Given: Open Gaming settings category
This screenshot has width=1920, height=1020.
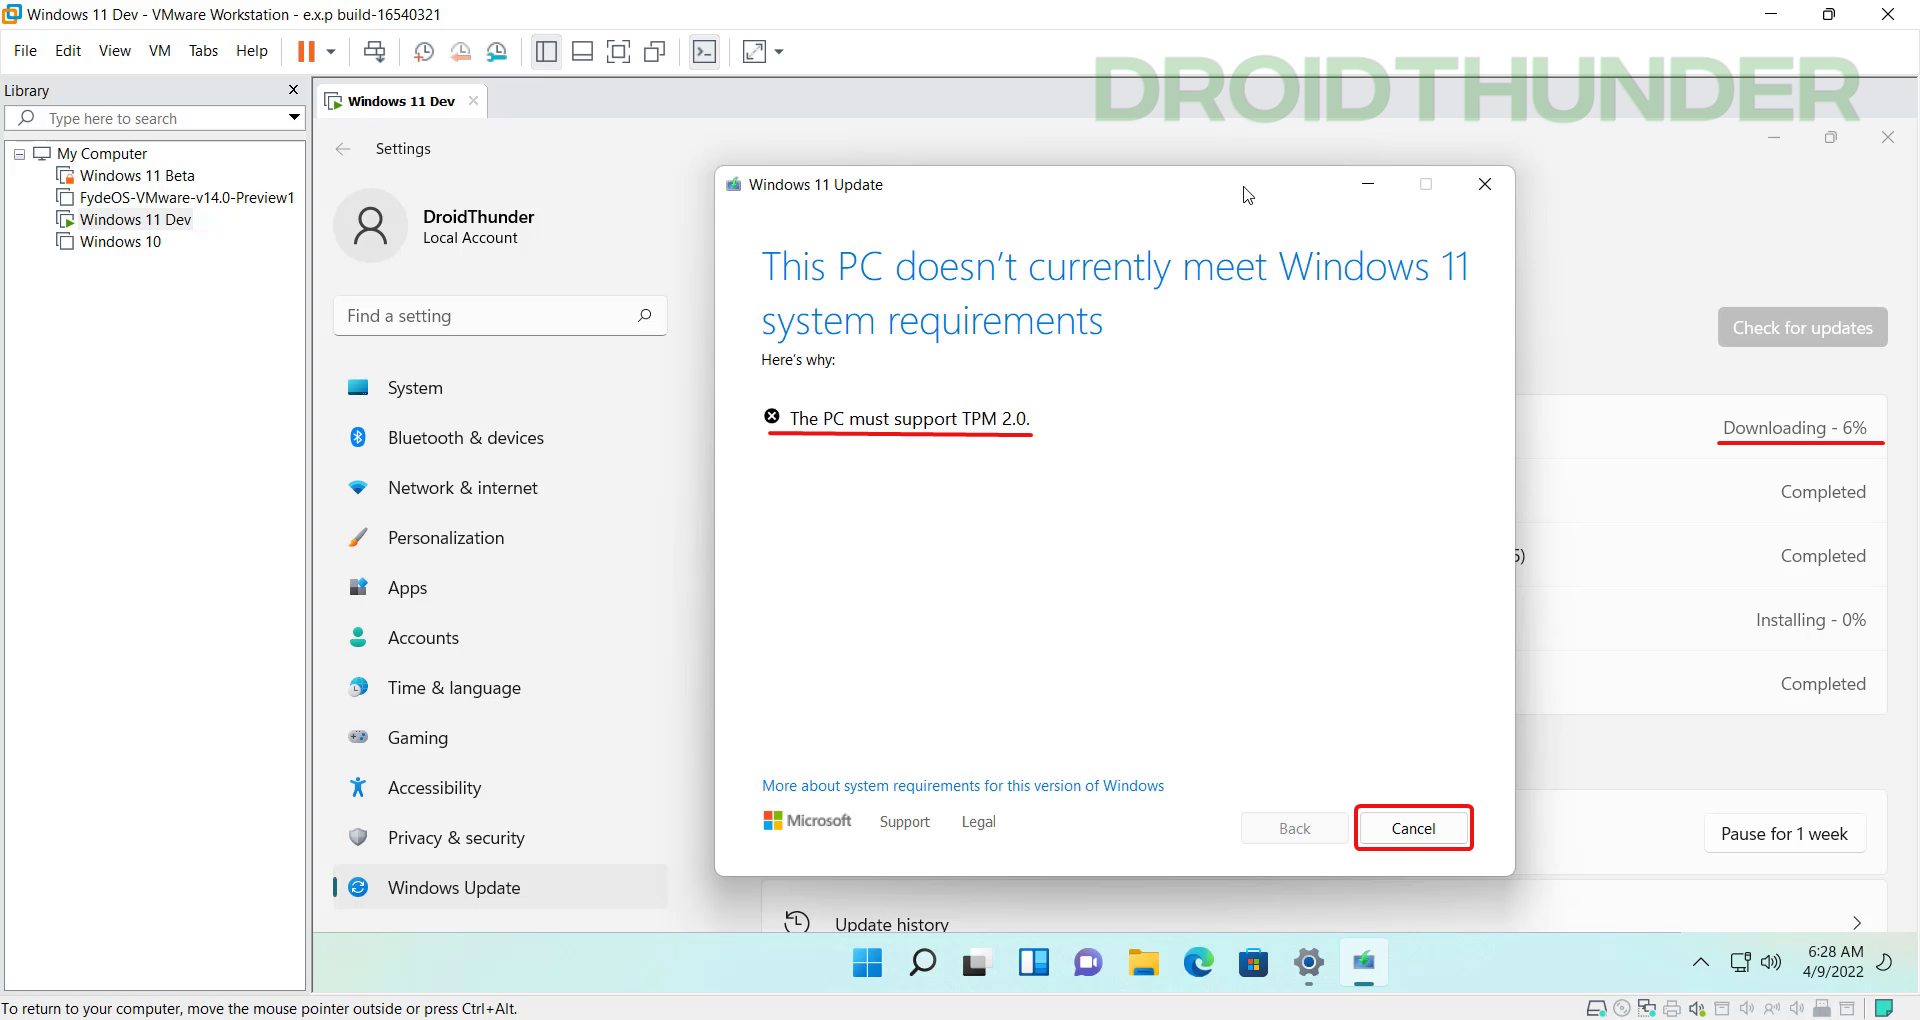Looking at the screenshot, I should pyautogui.click(x=500, y=738).
